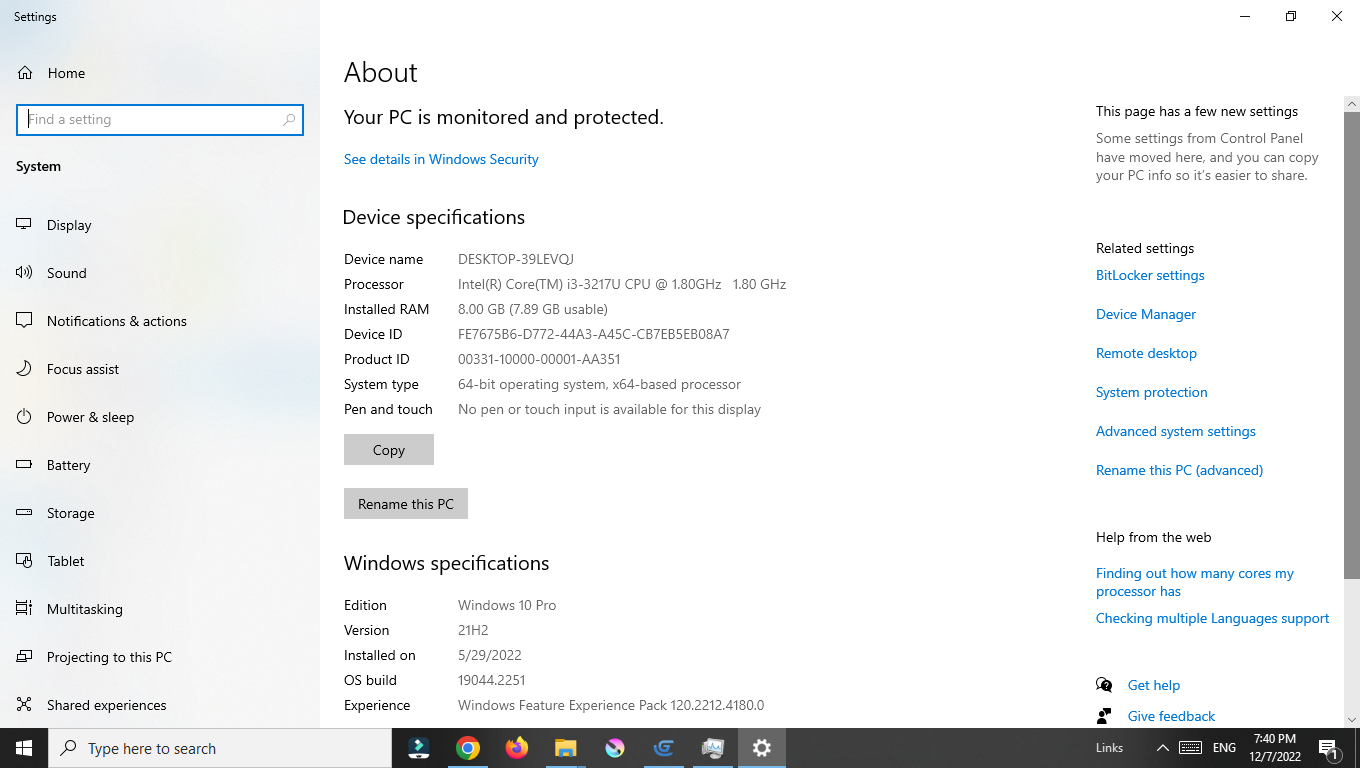Open Power & sleep settings
The width and height of the screenshot is (1360, 768).
(x=88, y=416)
